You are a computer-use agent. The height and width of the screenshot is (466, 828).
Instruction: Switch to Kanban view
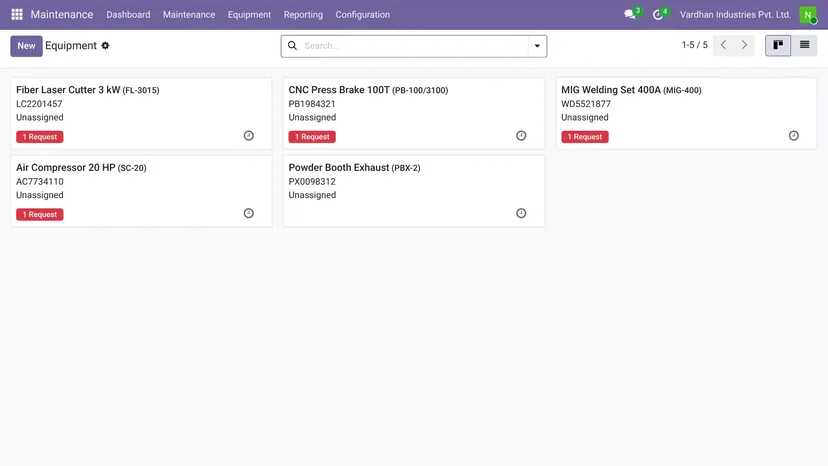point(778,45)
